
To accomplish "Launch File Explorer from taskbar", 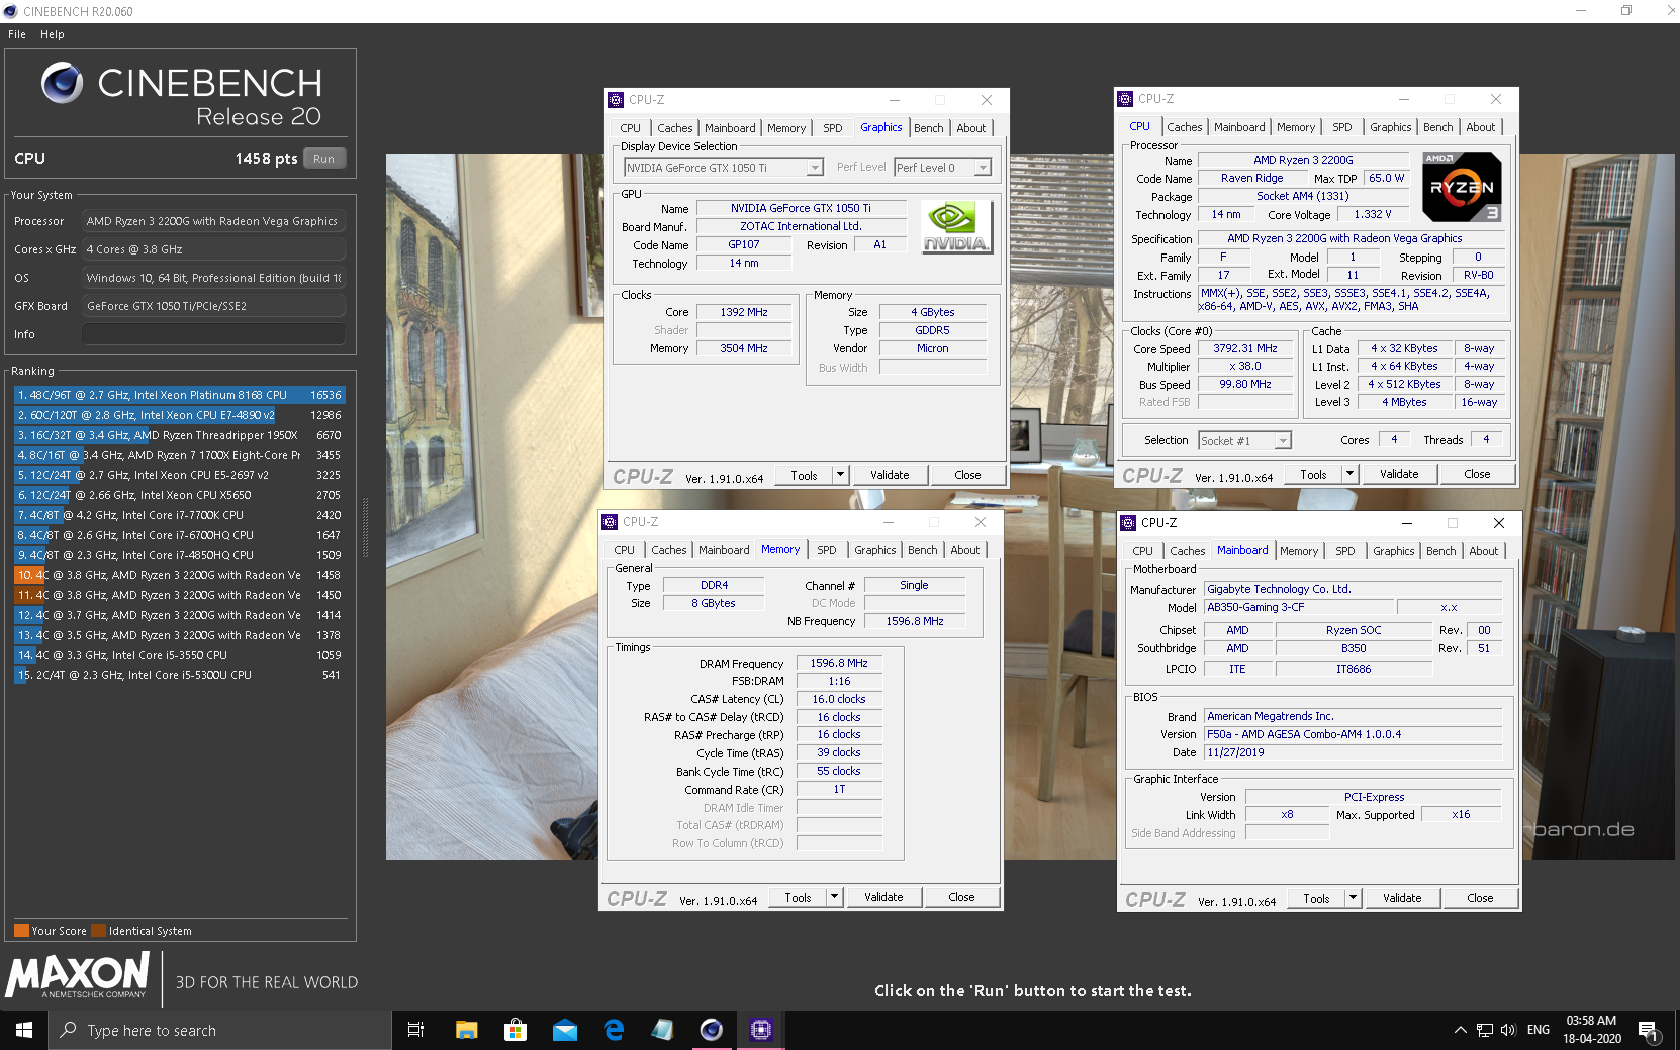I will [x=466, y=1030].
